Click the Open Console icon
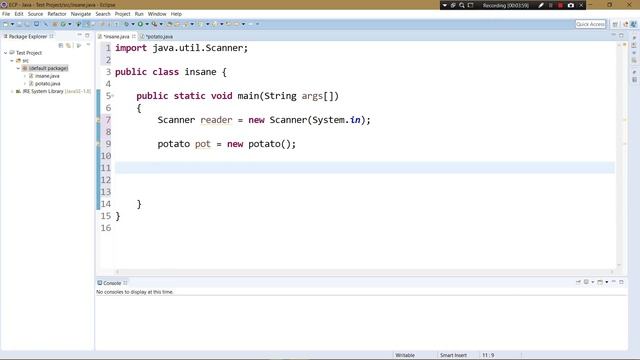This screenshot has height=360, width=640. [x=600, y=282]
